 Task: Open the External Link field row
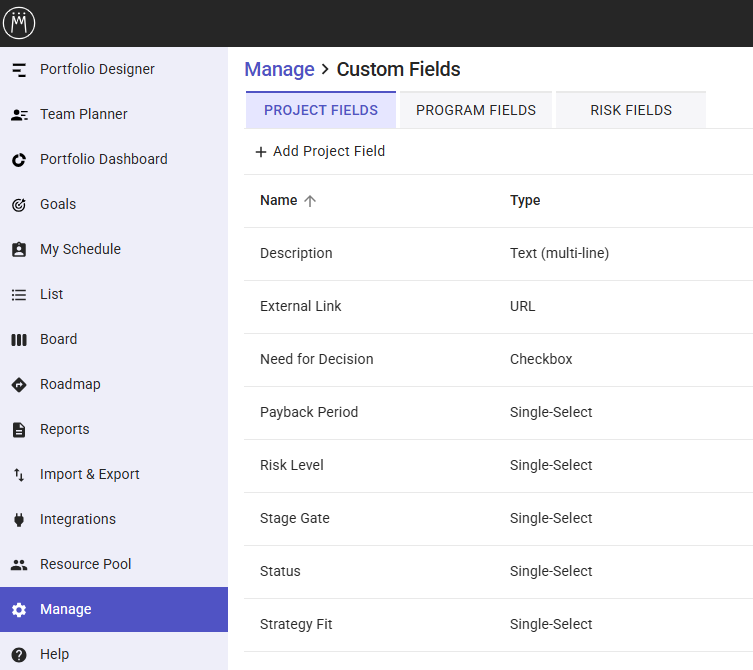pyautogui.click(x=498, y=307)
